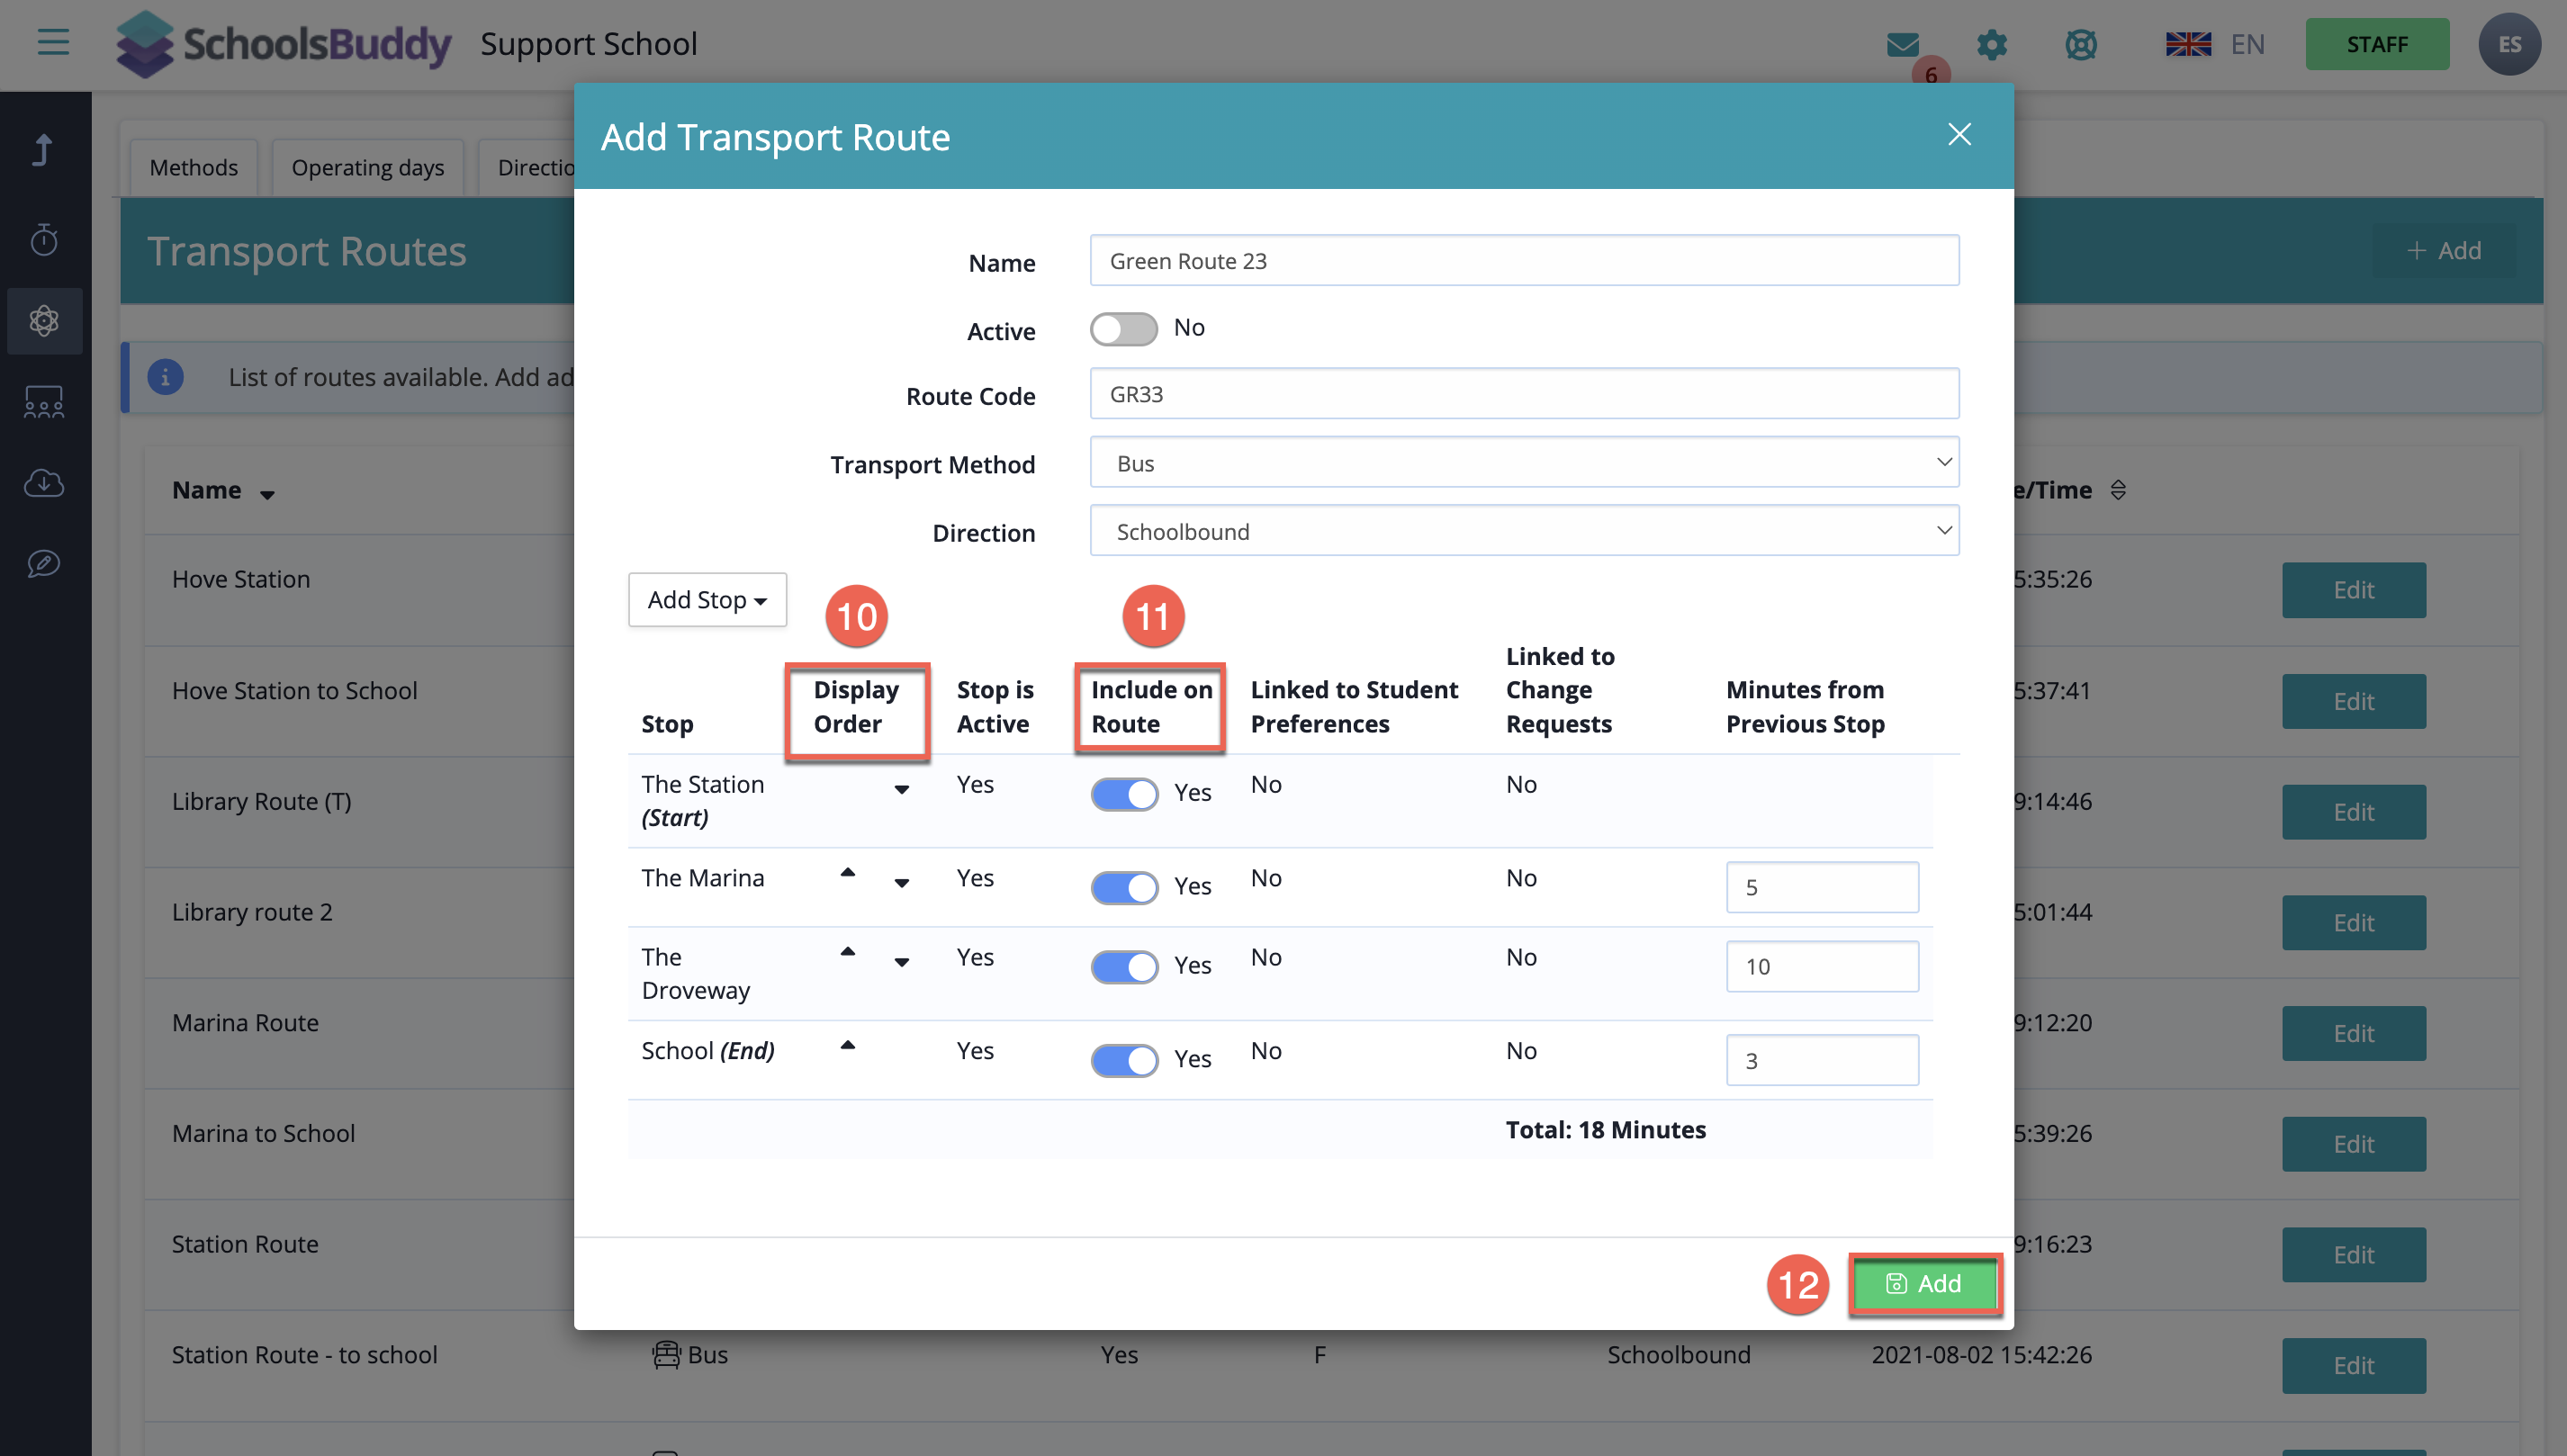Open the settings gear in header
Image resolution: width=2567 pixels, height=1456 pixels.
1991,44
